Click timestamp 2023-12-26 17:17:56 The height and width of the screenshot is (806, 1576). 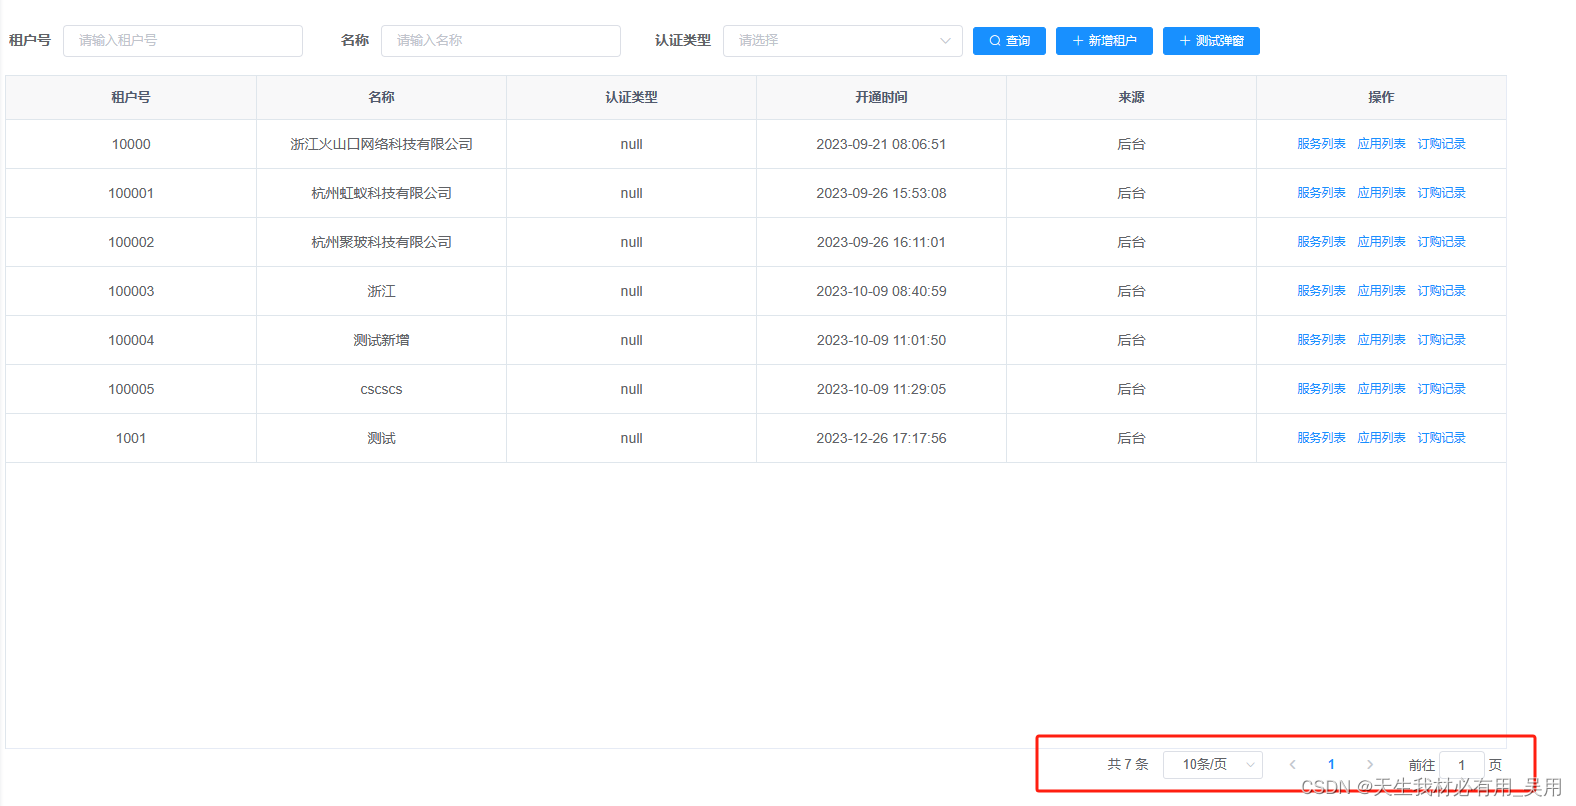[881, 438]
